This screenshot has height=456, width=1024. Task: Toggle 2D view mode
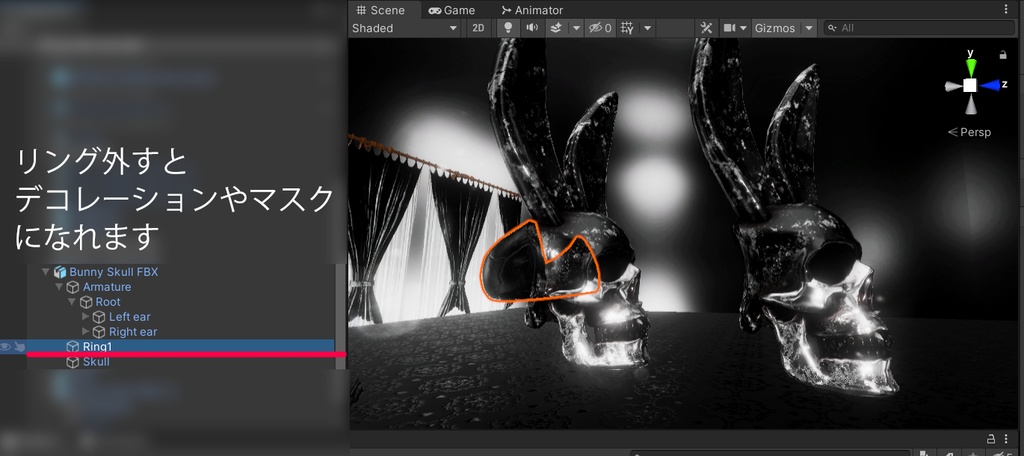point(479,28)
